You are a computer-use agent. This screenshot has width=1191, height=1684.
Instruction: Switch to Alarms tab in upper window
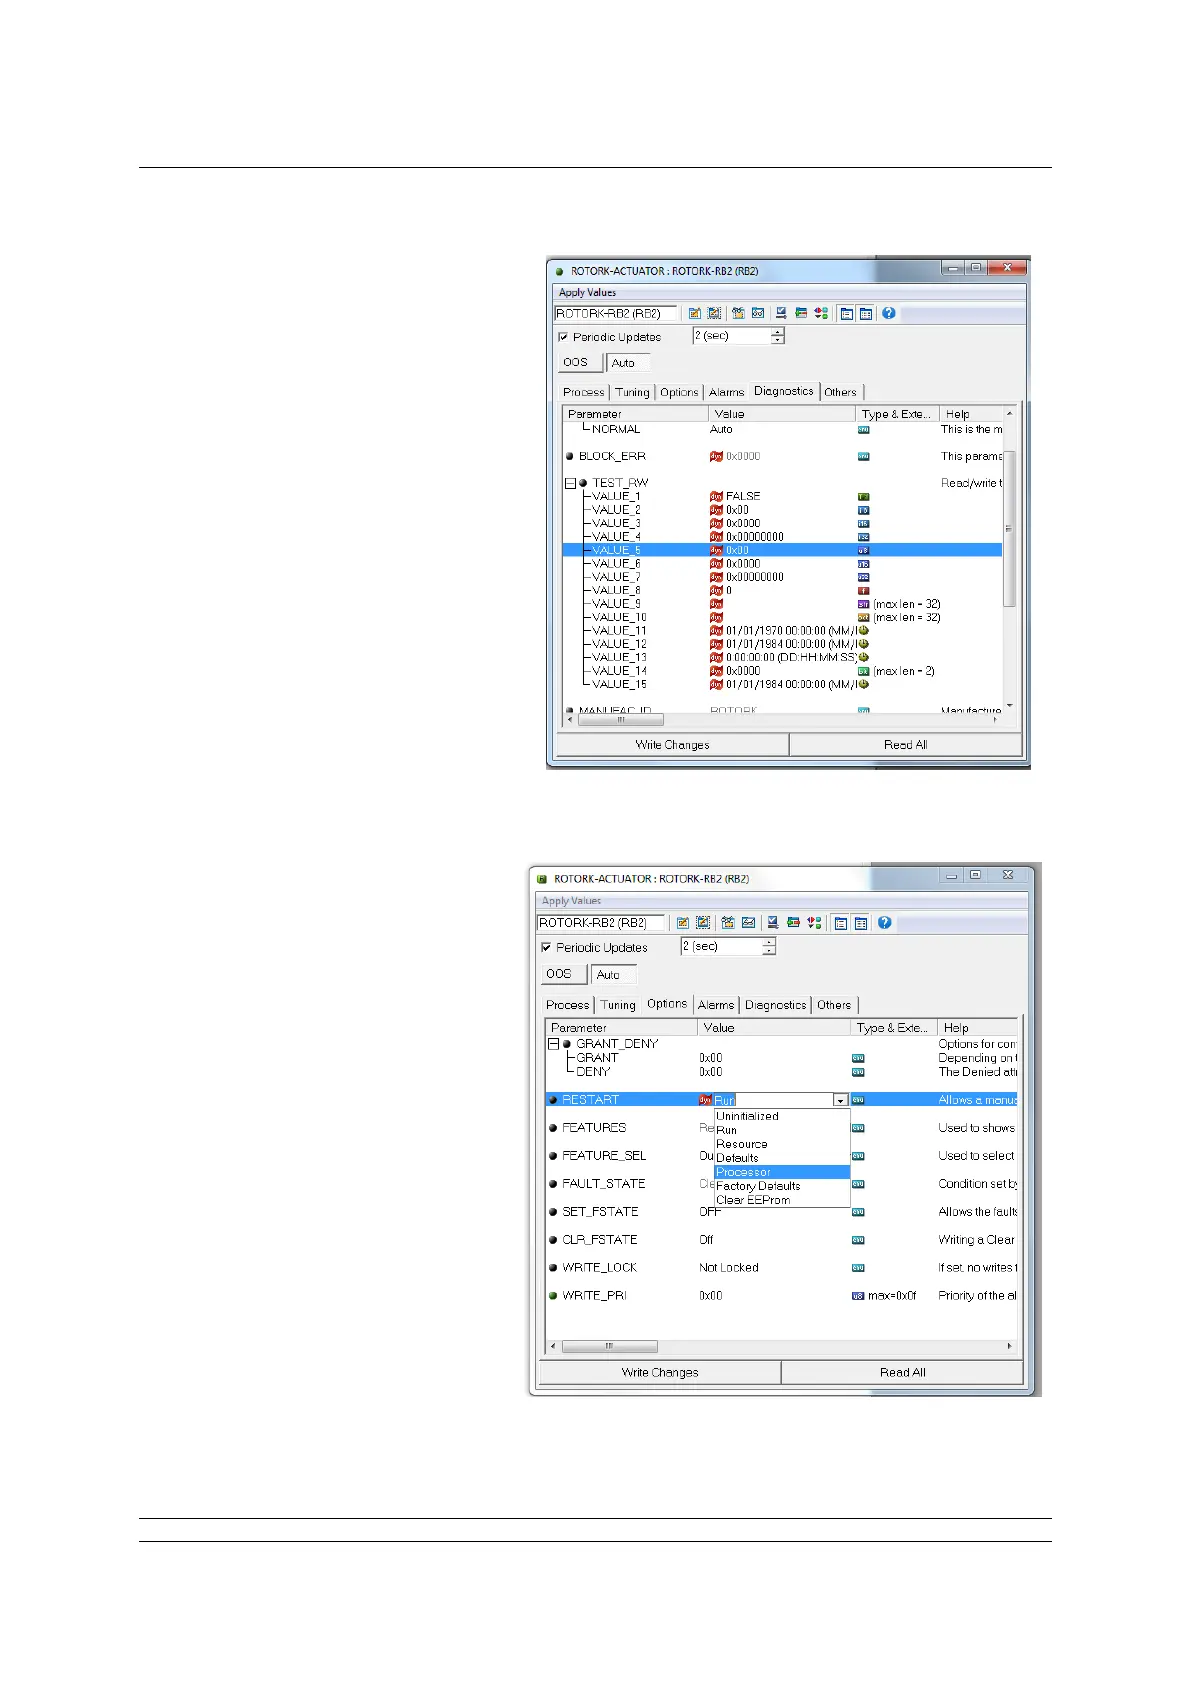coord(727,393)
